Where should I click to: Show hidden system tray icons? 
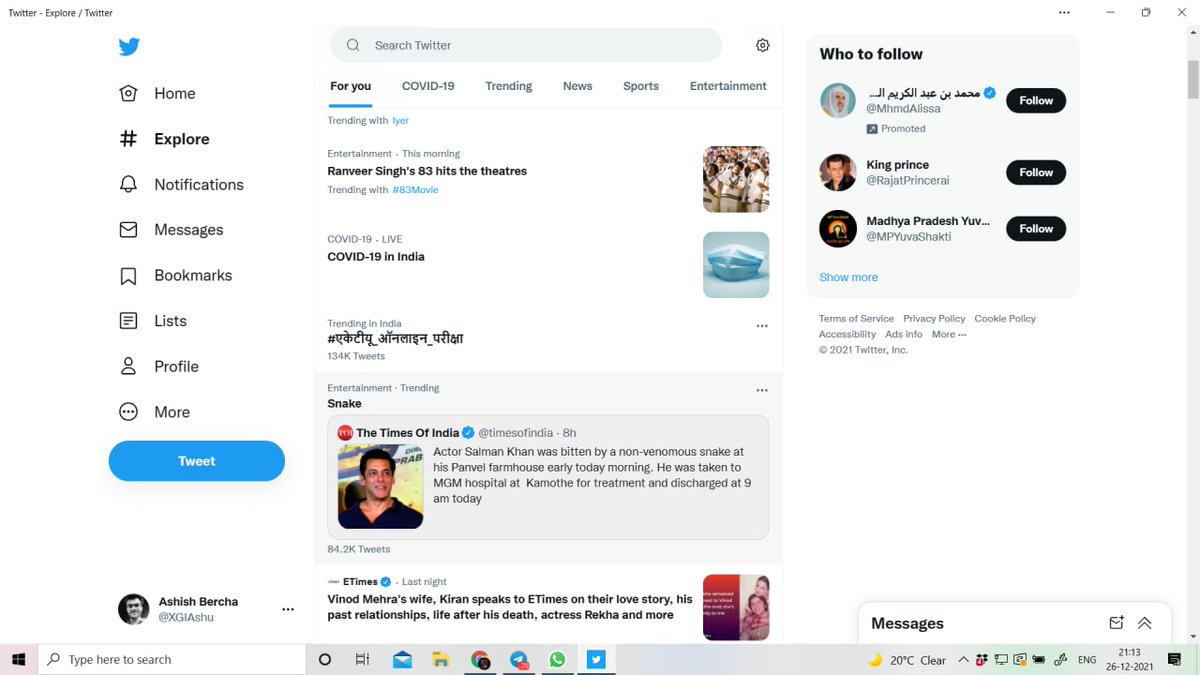tap(963, 660)
